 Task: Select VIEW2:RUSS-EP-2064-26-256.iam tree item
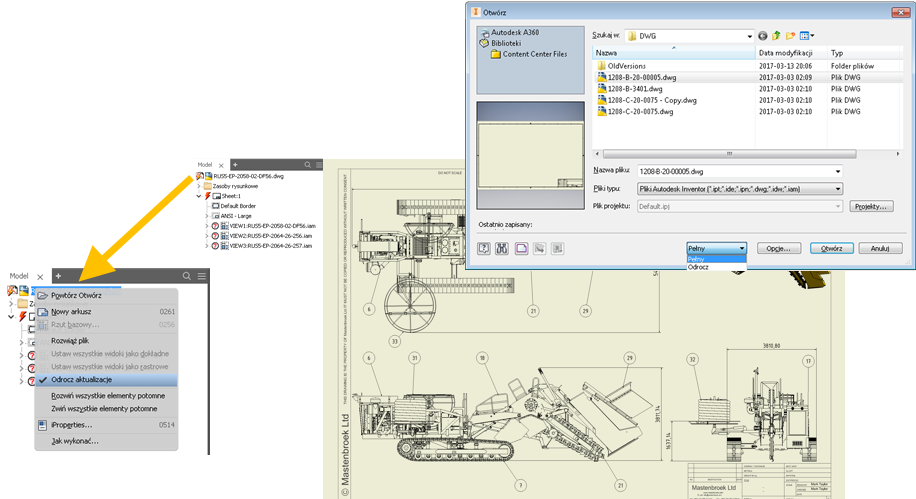[270, 236]
